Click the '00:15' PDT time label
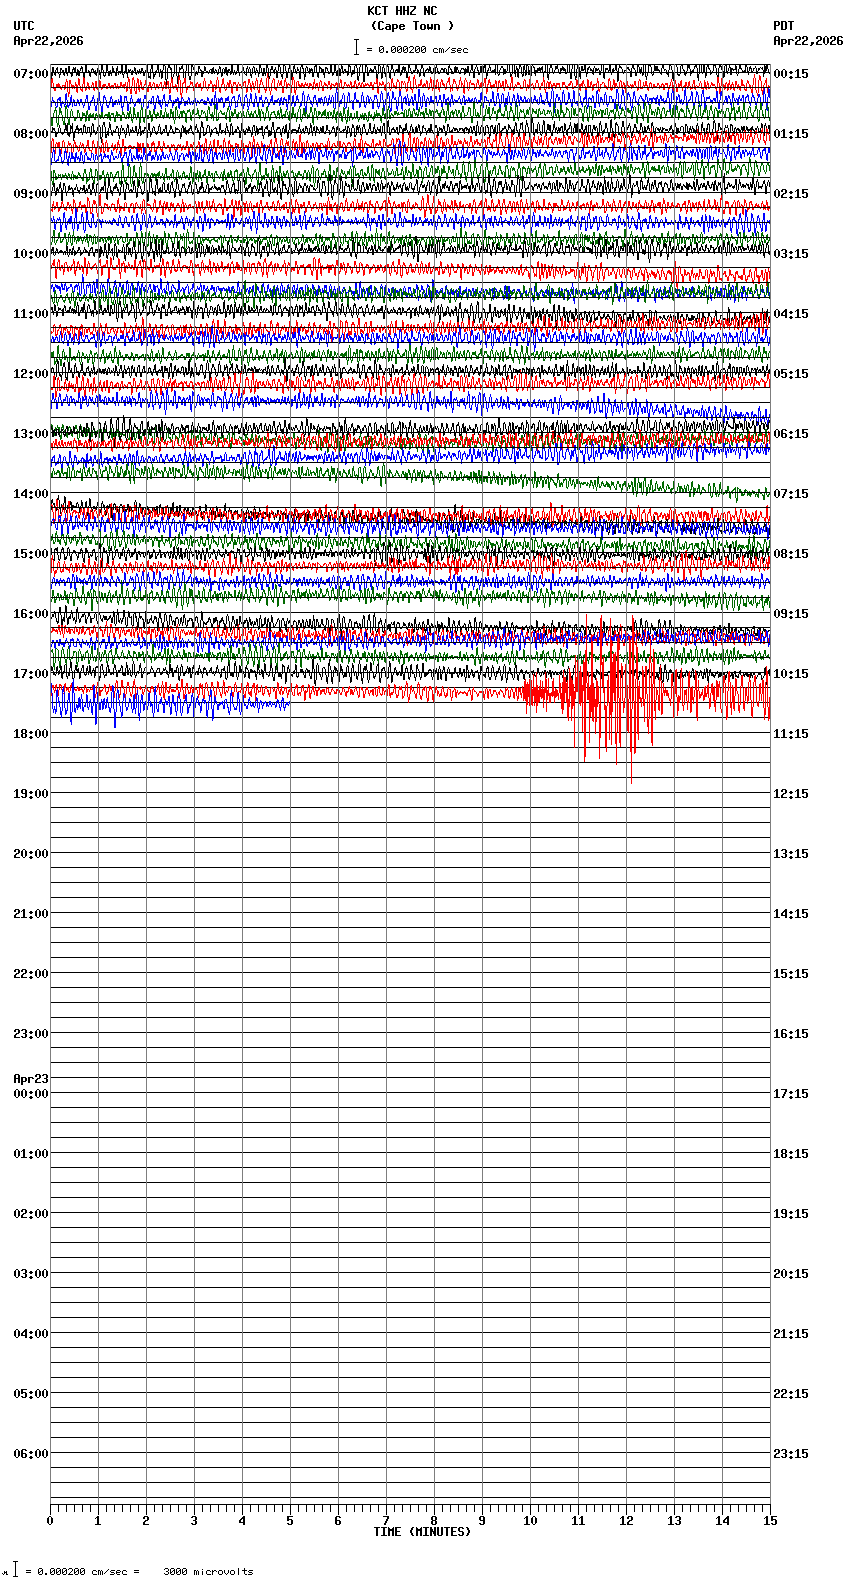Viewport: 850px width, 1584px height. [x=791, y=74]
